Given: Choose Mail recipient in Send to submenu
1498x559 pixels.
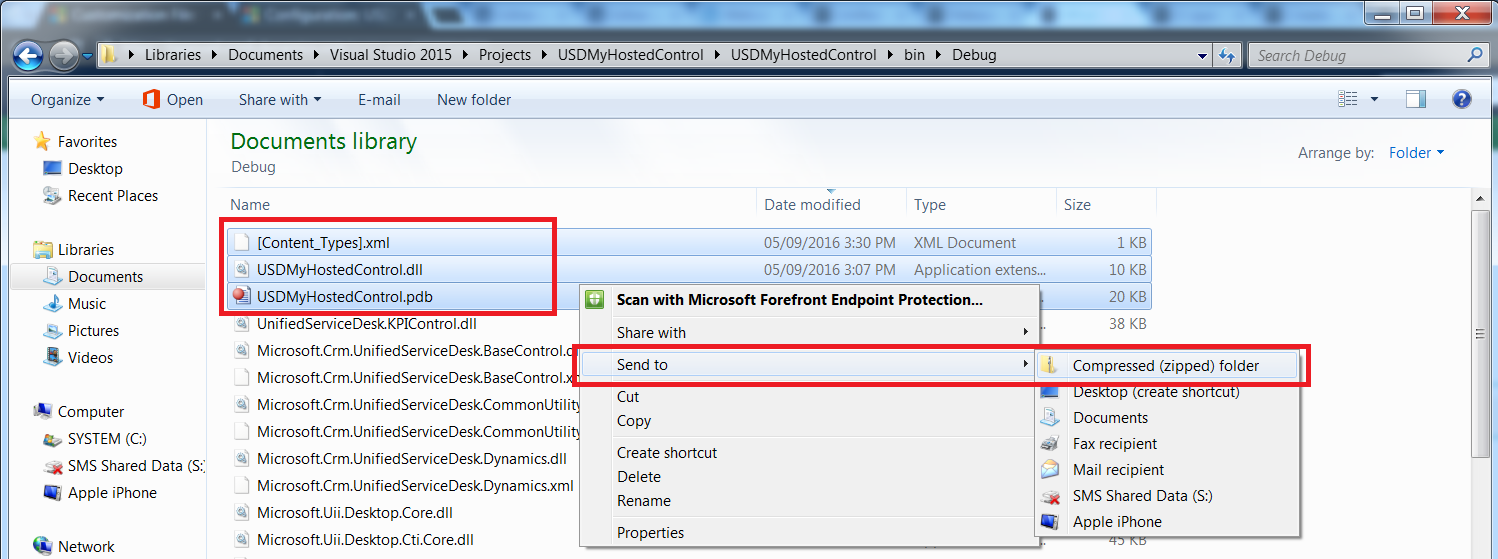Looking at the screenshot, I should coord(1118,470).
